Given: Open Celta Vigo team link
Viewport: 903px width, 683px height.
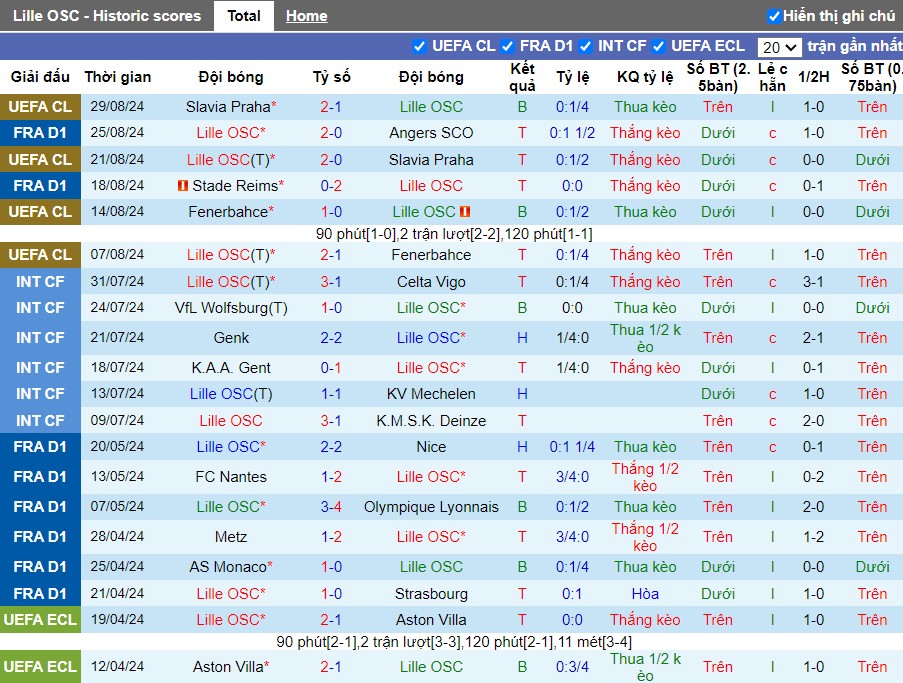Looking at the screenshot, I should [431, 282].
